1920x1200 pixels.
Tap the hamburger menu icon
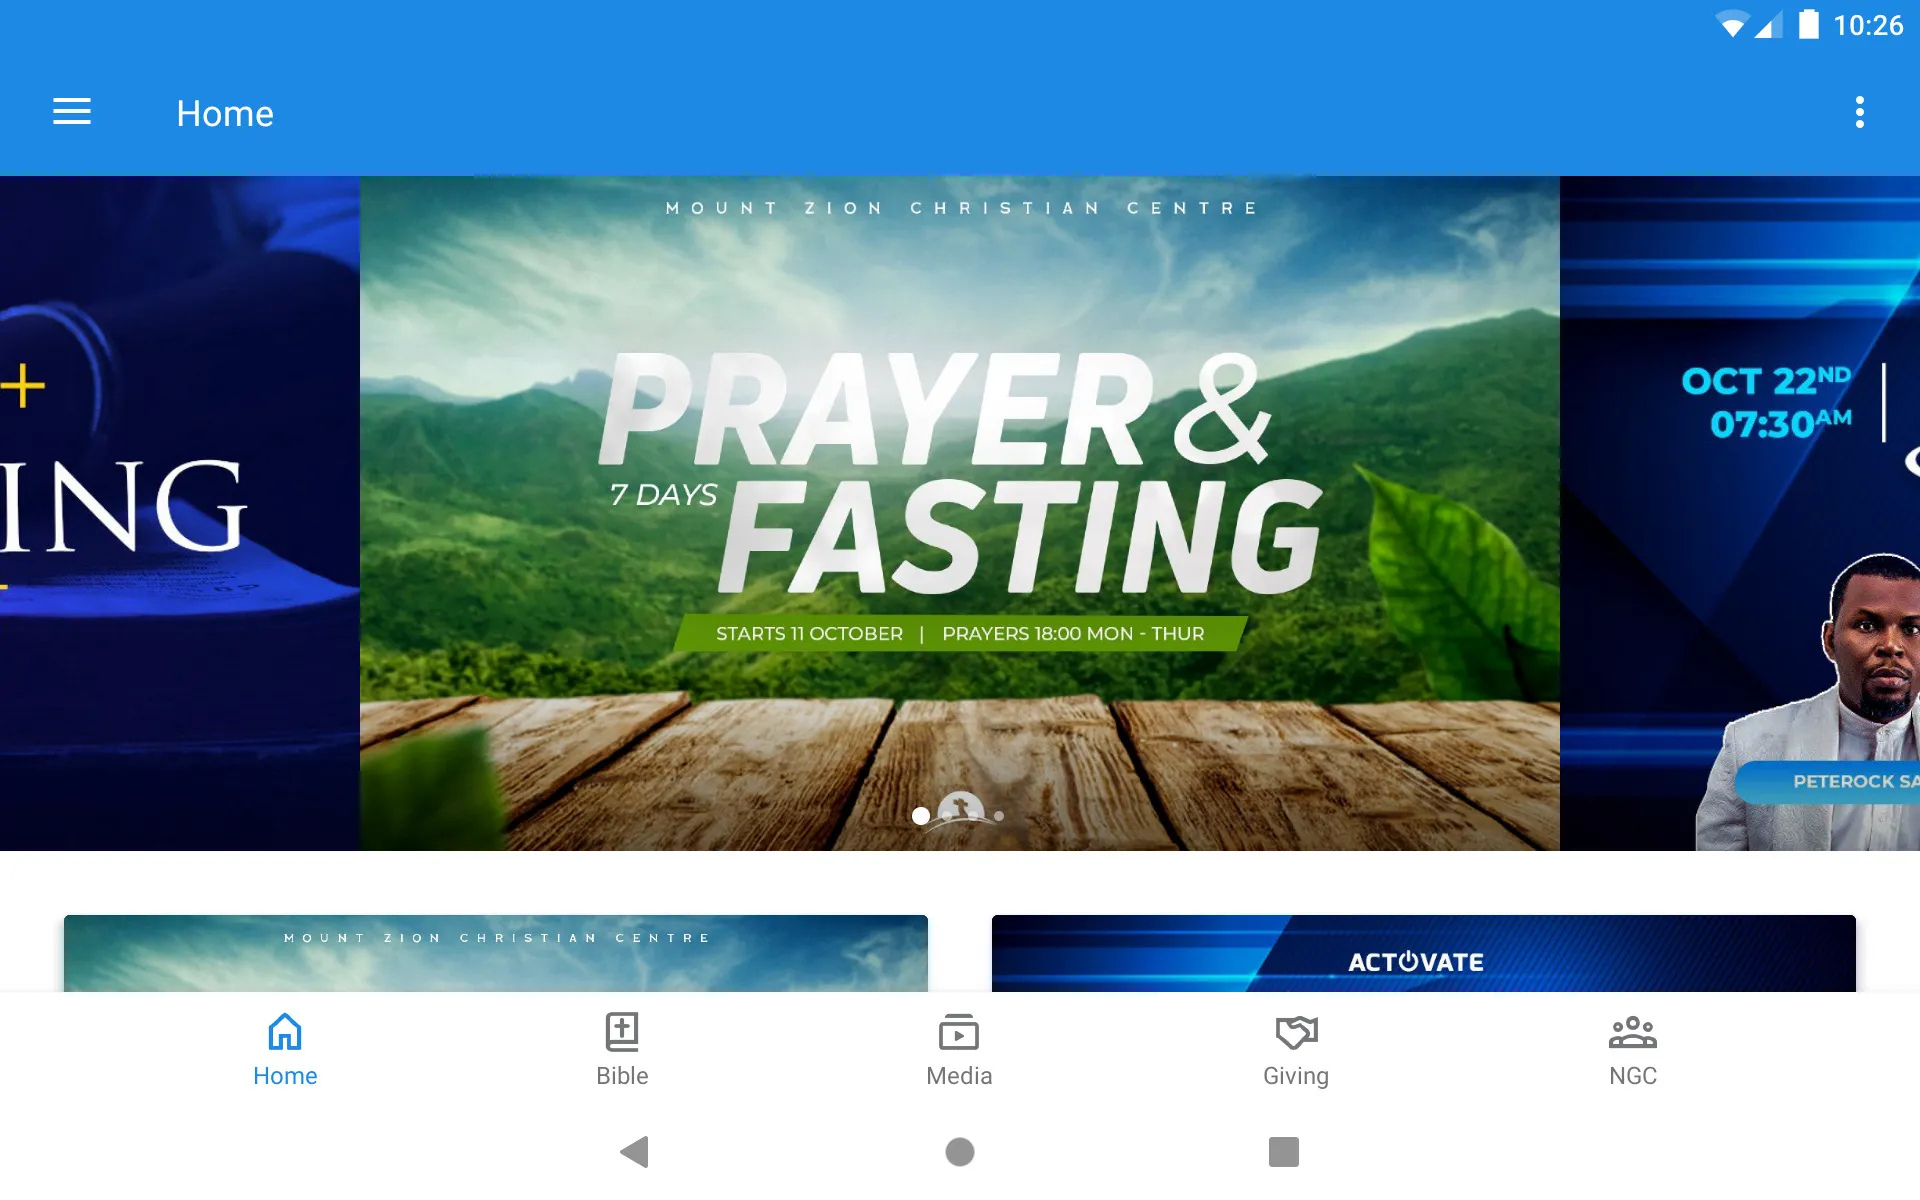(x=70, y=113)
